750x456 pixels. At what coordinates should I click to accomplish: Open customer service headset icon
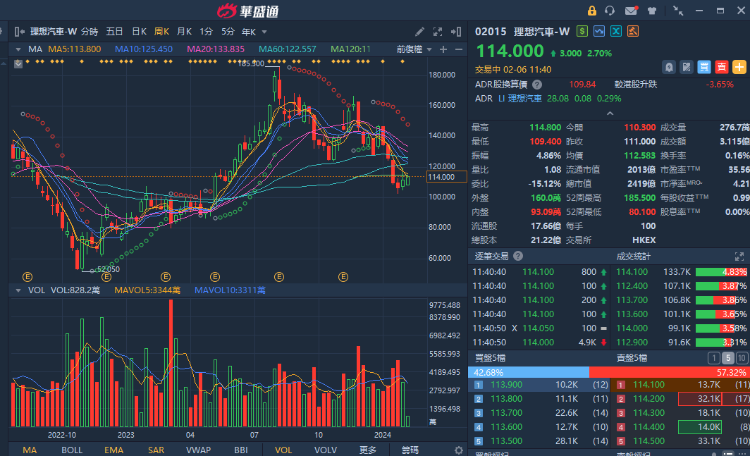click(x=609, y=10)
